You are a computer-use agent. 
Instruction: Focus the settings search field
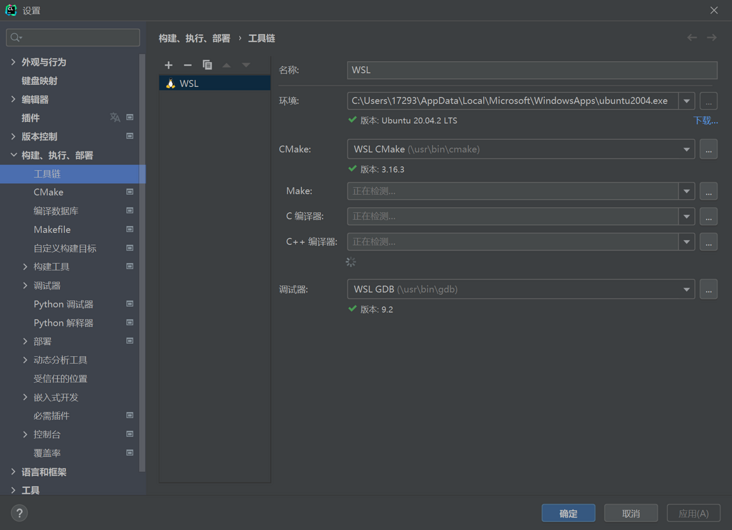(x=73, y=37)
